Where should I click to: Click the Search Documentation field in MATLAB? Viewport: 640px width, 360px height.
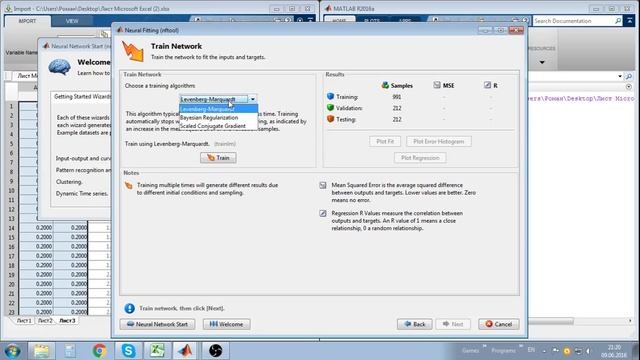point(573,21)
